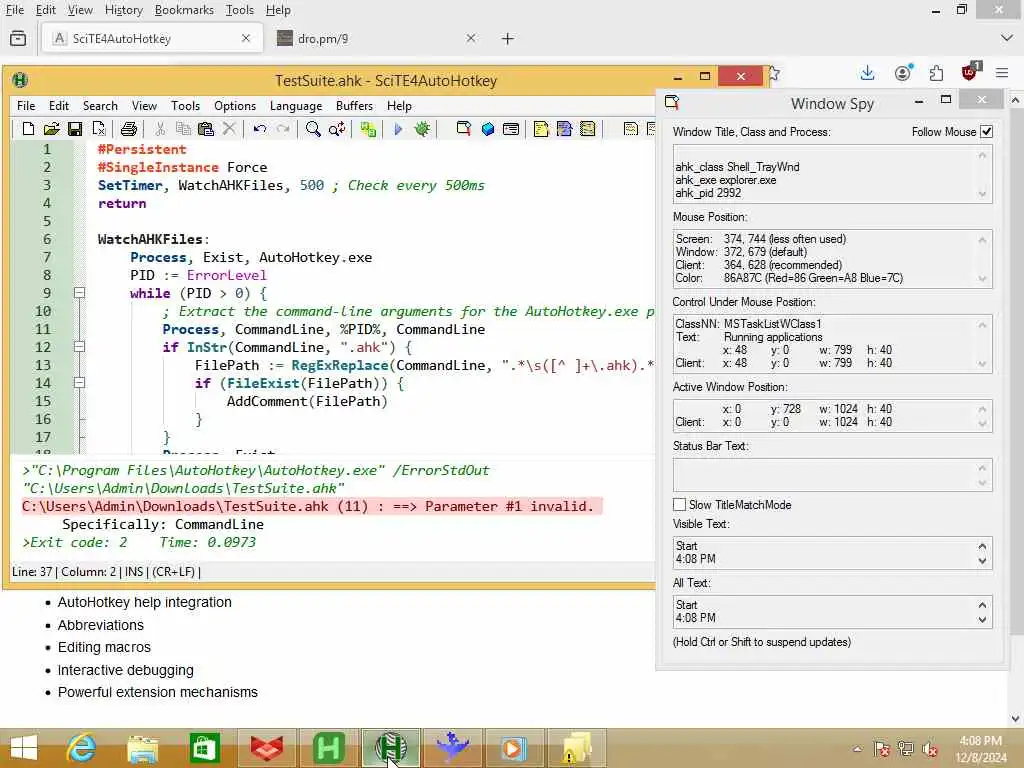Open a new Firefox tab
This screenshot has height=768, width=1024.
click(x=507, y=39)
